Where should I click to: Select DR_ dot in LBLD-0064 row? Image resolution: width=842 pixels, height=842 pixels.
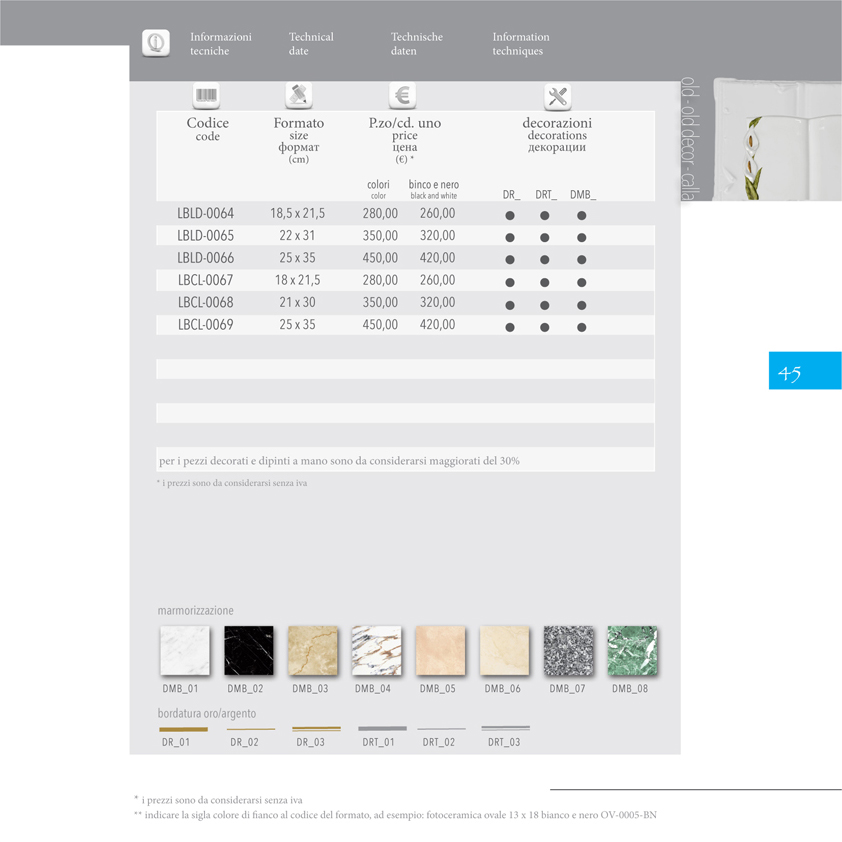510,216
